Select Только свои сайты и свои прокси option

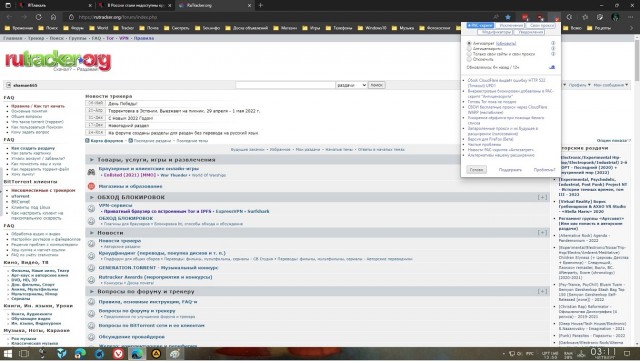click(x=469, y=53)
